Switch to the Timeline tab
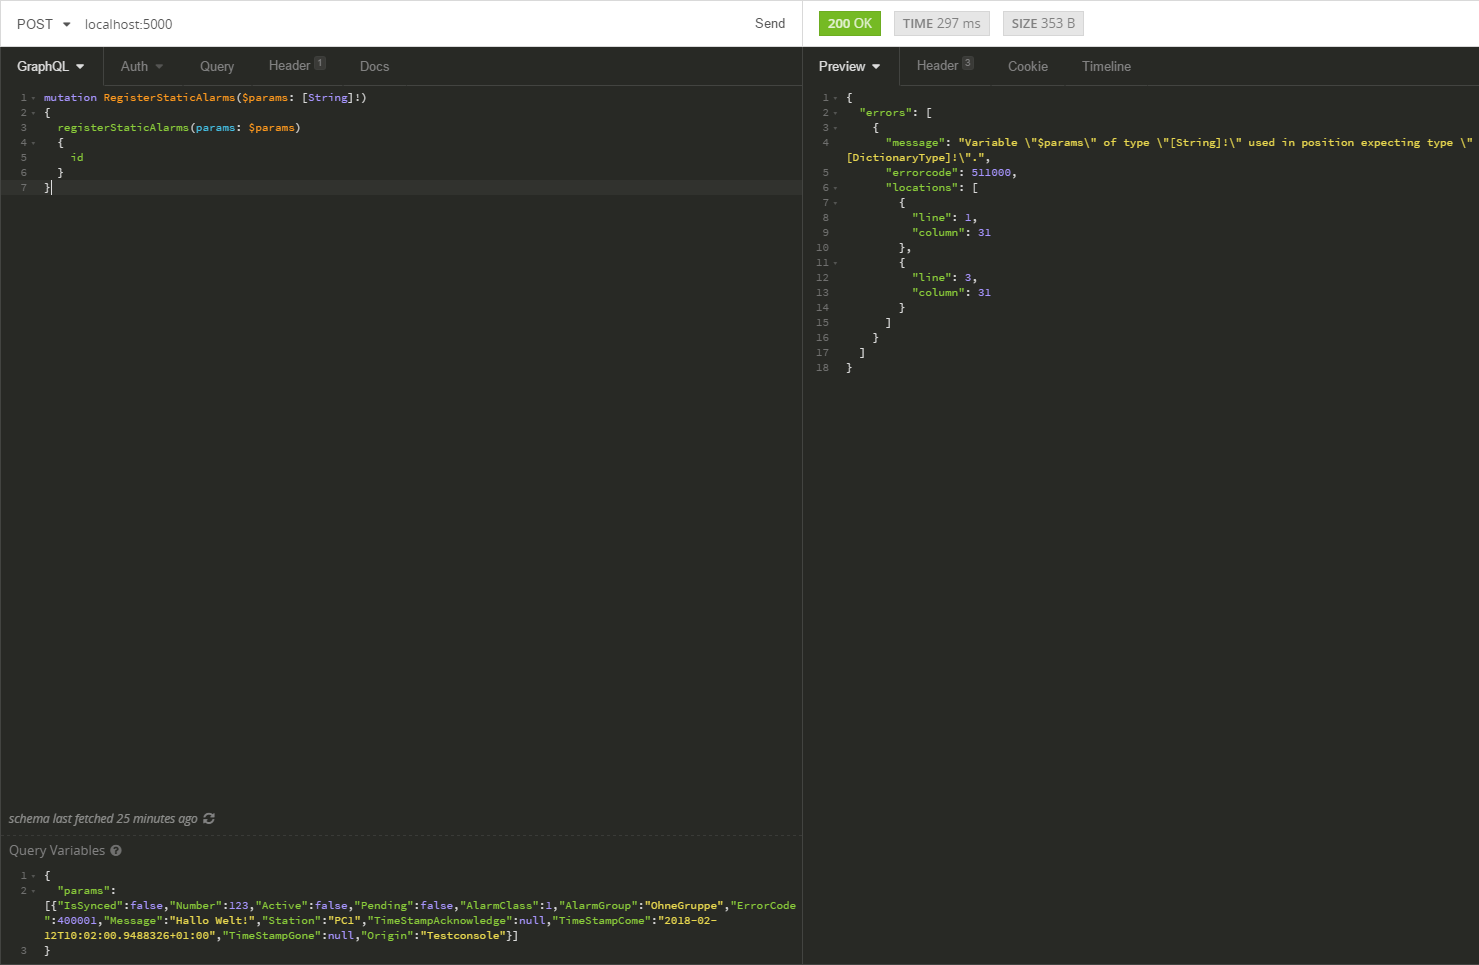Screen dimensions: 1479x965 pos(1106,66)
